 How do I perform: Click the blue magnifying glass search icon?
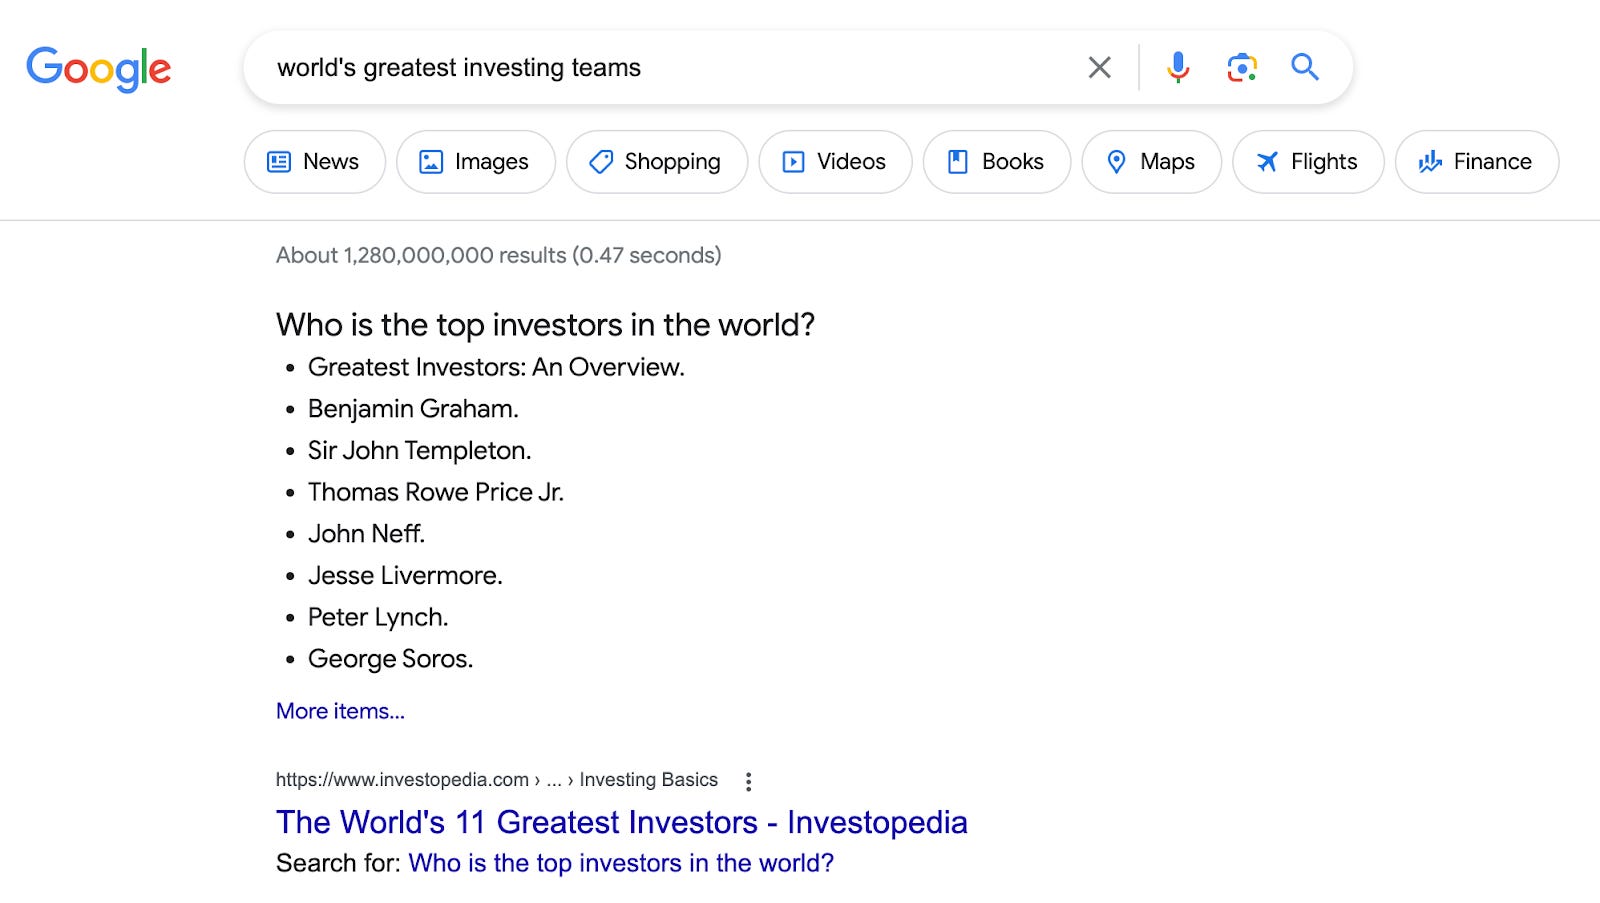coord(1305,67)
